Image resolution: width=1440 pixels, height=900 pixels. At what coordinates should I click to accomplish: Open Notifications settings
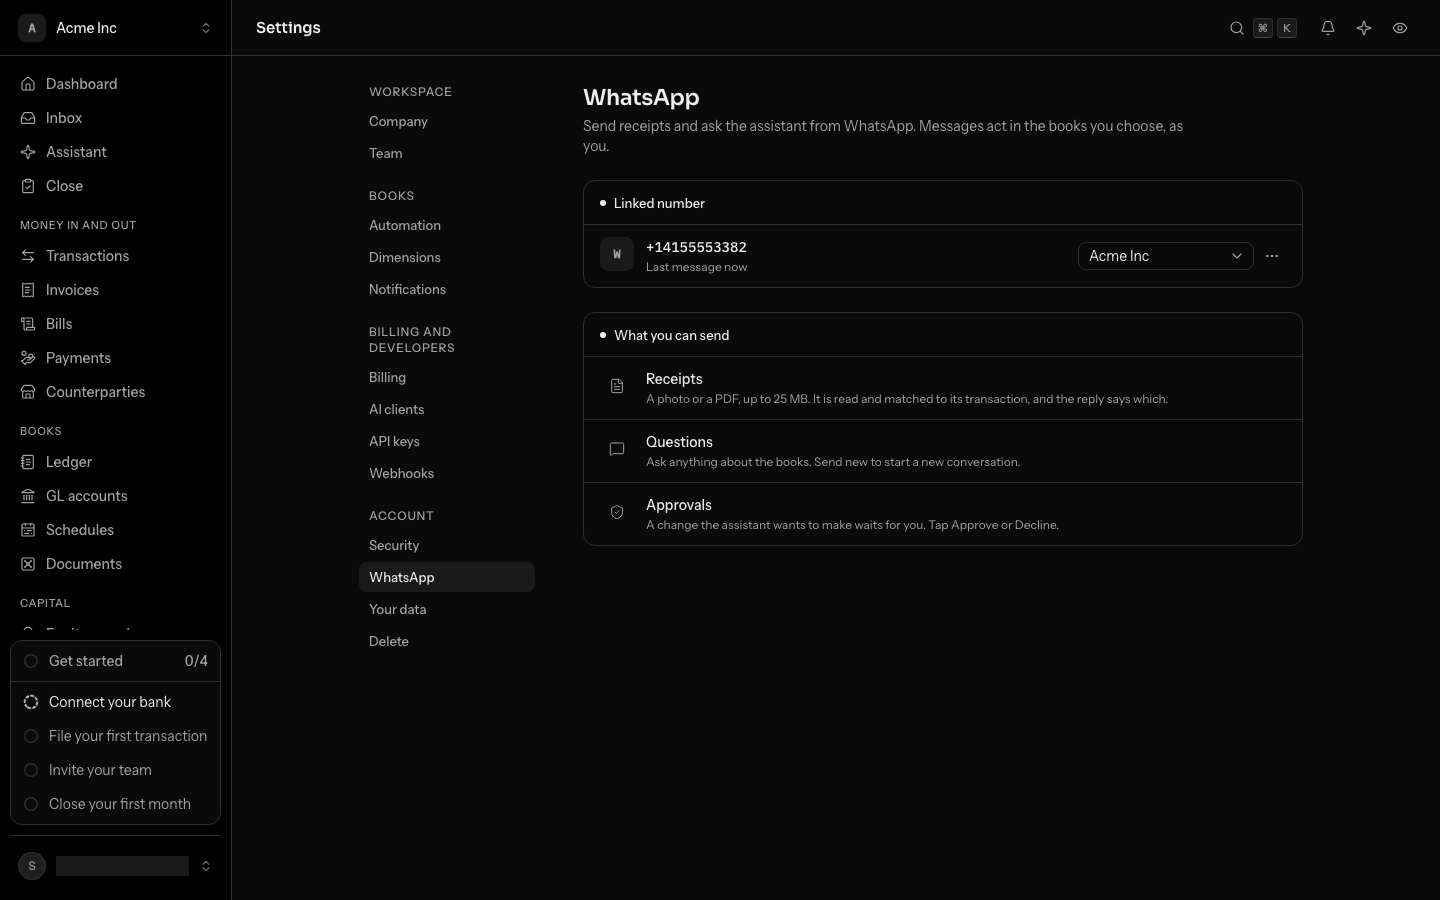point(446,289)
